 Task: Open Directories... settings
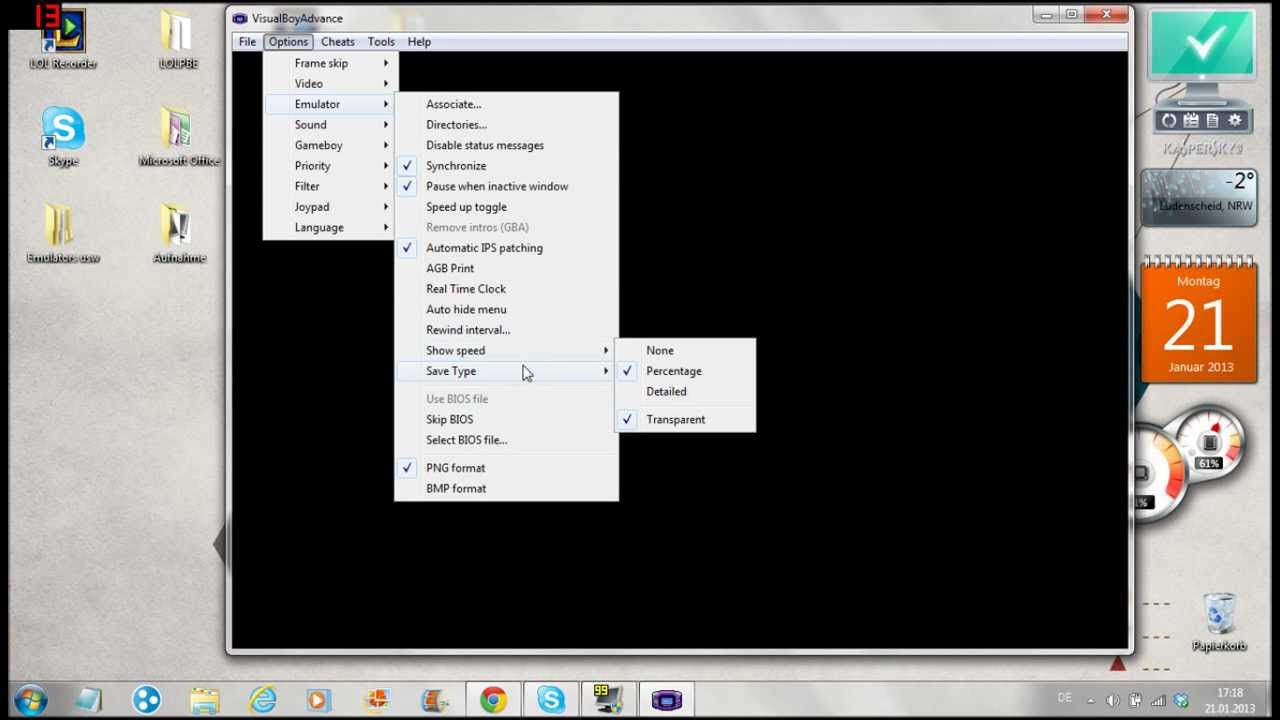click(x=506, y=125)
